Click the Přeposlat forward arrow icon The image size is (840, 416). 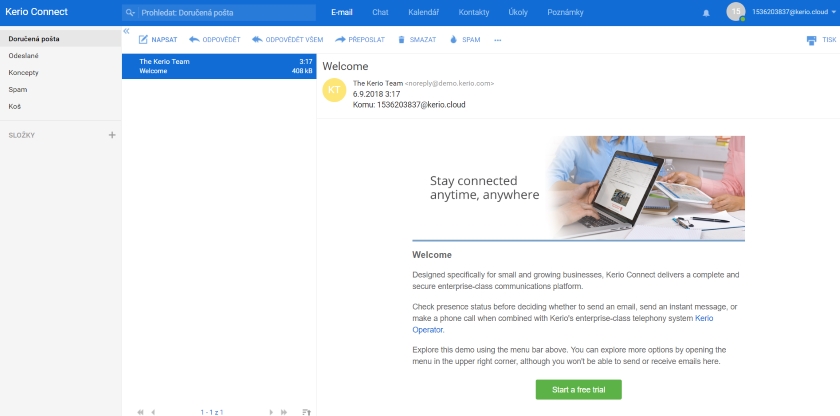click(x=340, y=40)
